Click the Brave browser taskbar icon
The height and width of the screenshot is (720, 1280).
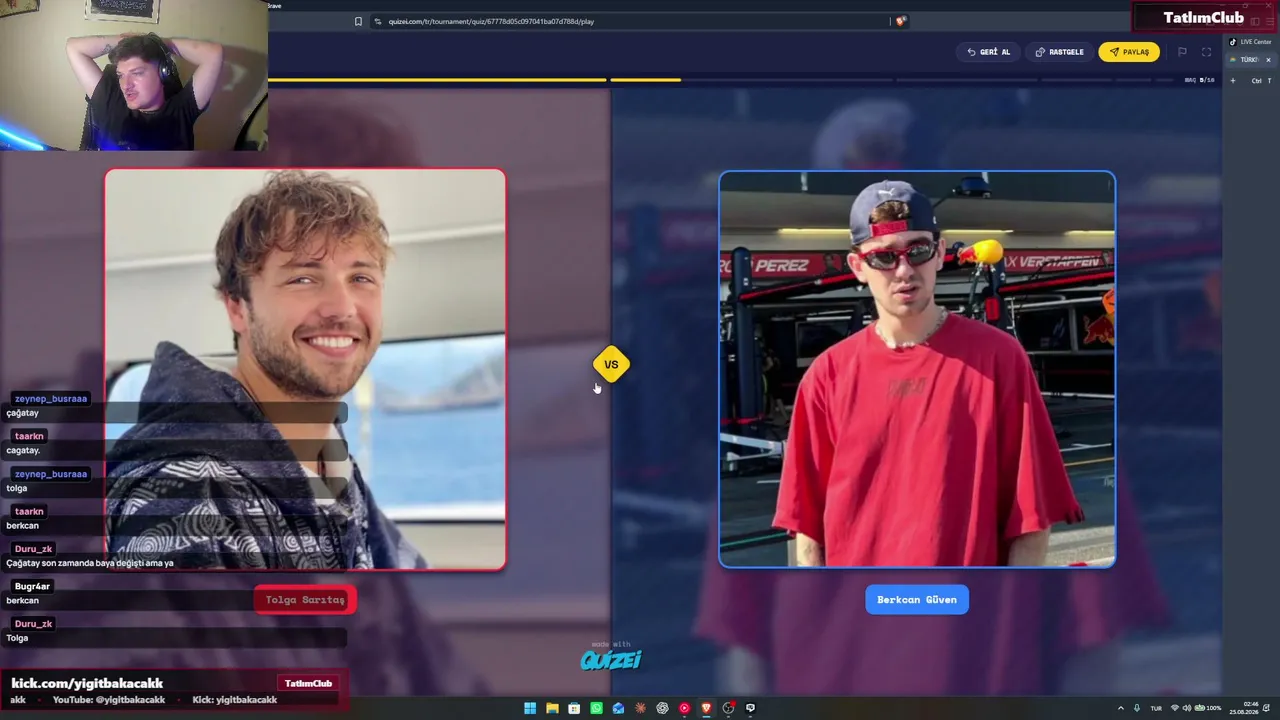706,708
